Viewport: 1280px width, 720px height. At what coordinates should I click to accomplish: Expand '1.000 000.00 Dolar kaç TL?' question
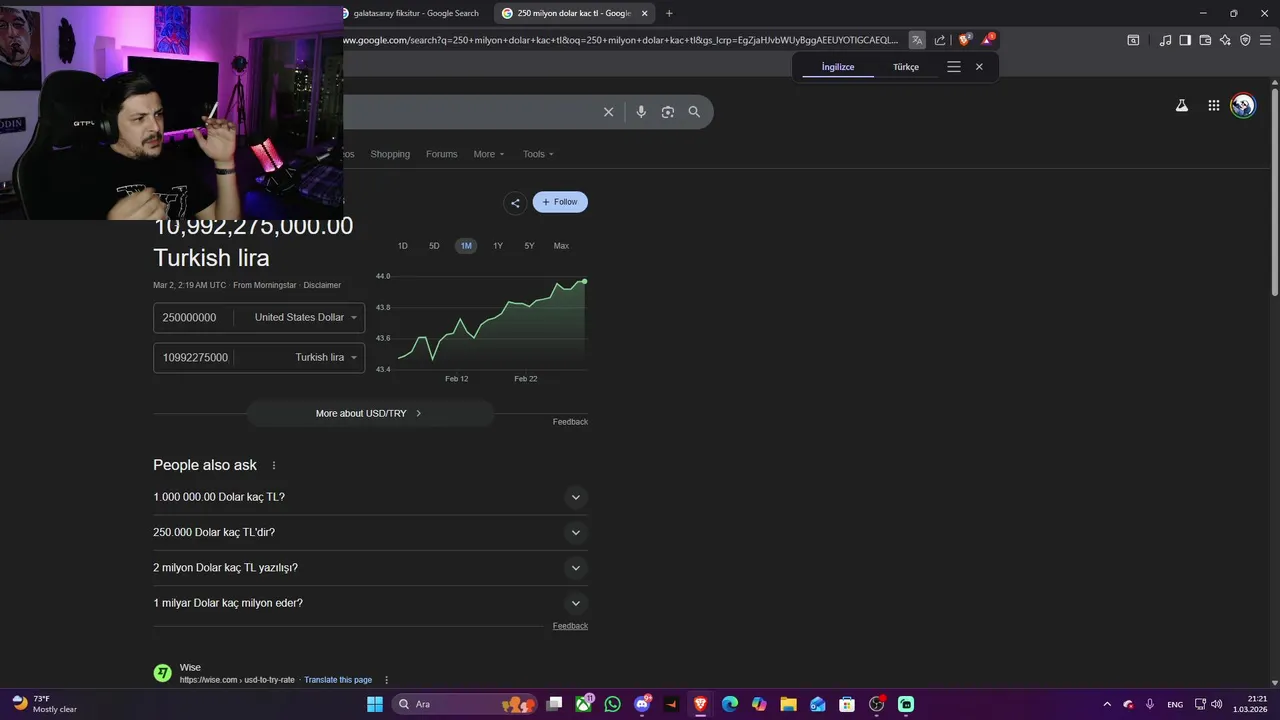pyautogui.click(x=369, y=497)
